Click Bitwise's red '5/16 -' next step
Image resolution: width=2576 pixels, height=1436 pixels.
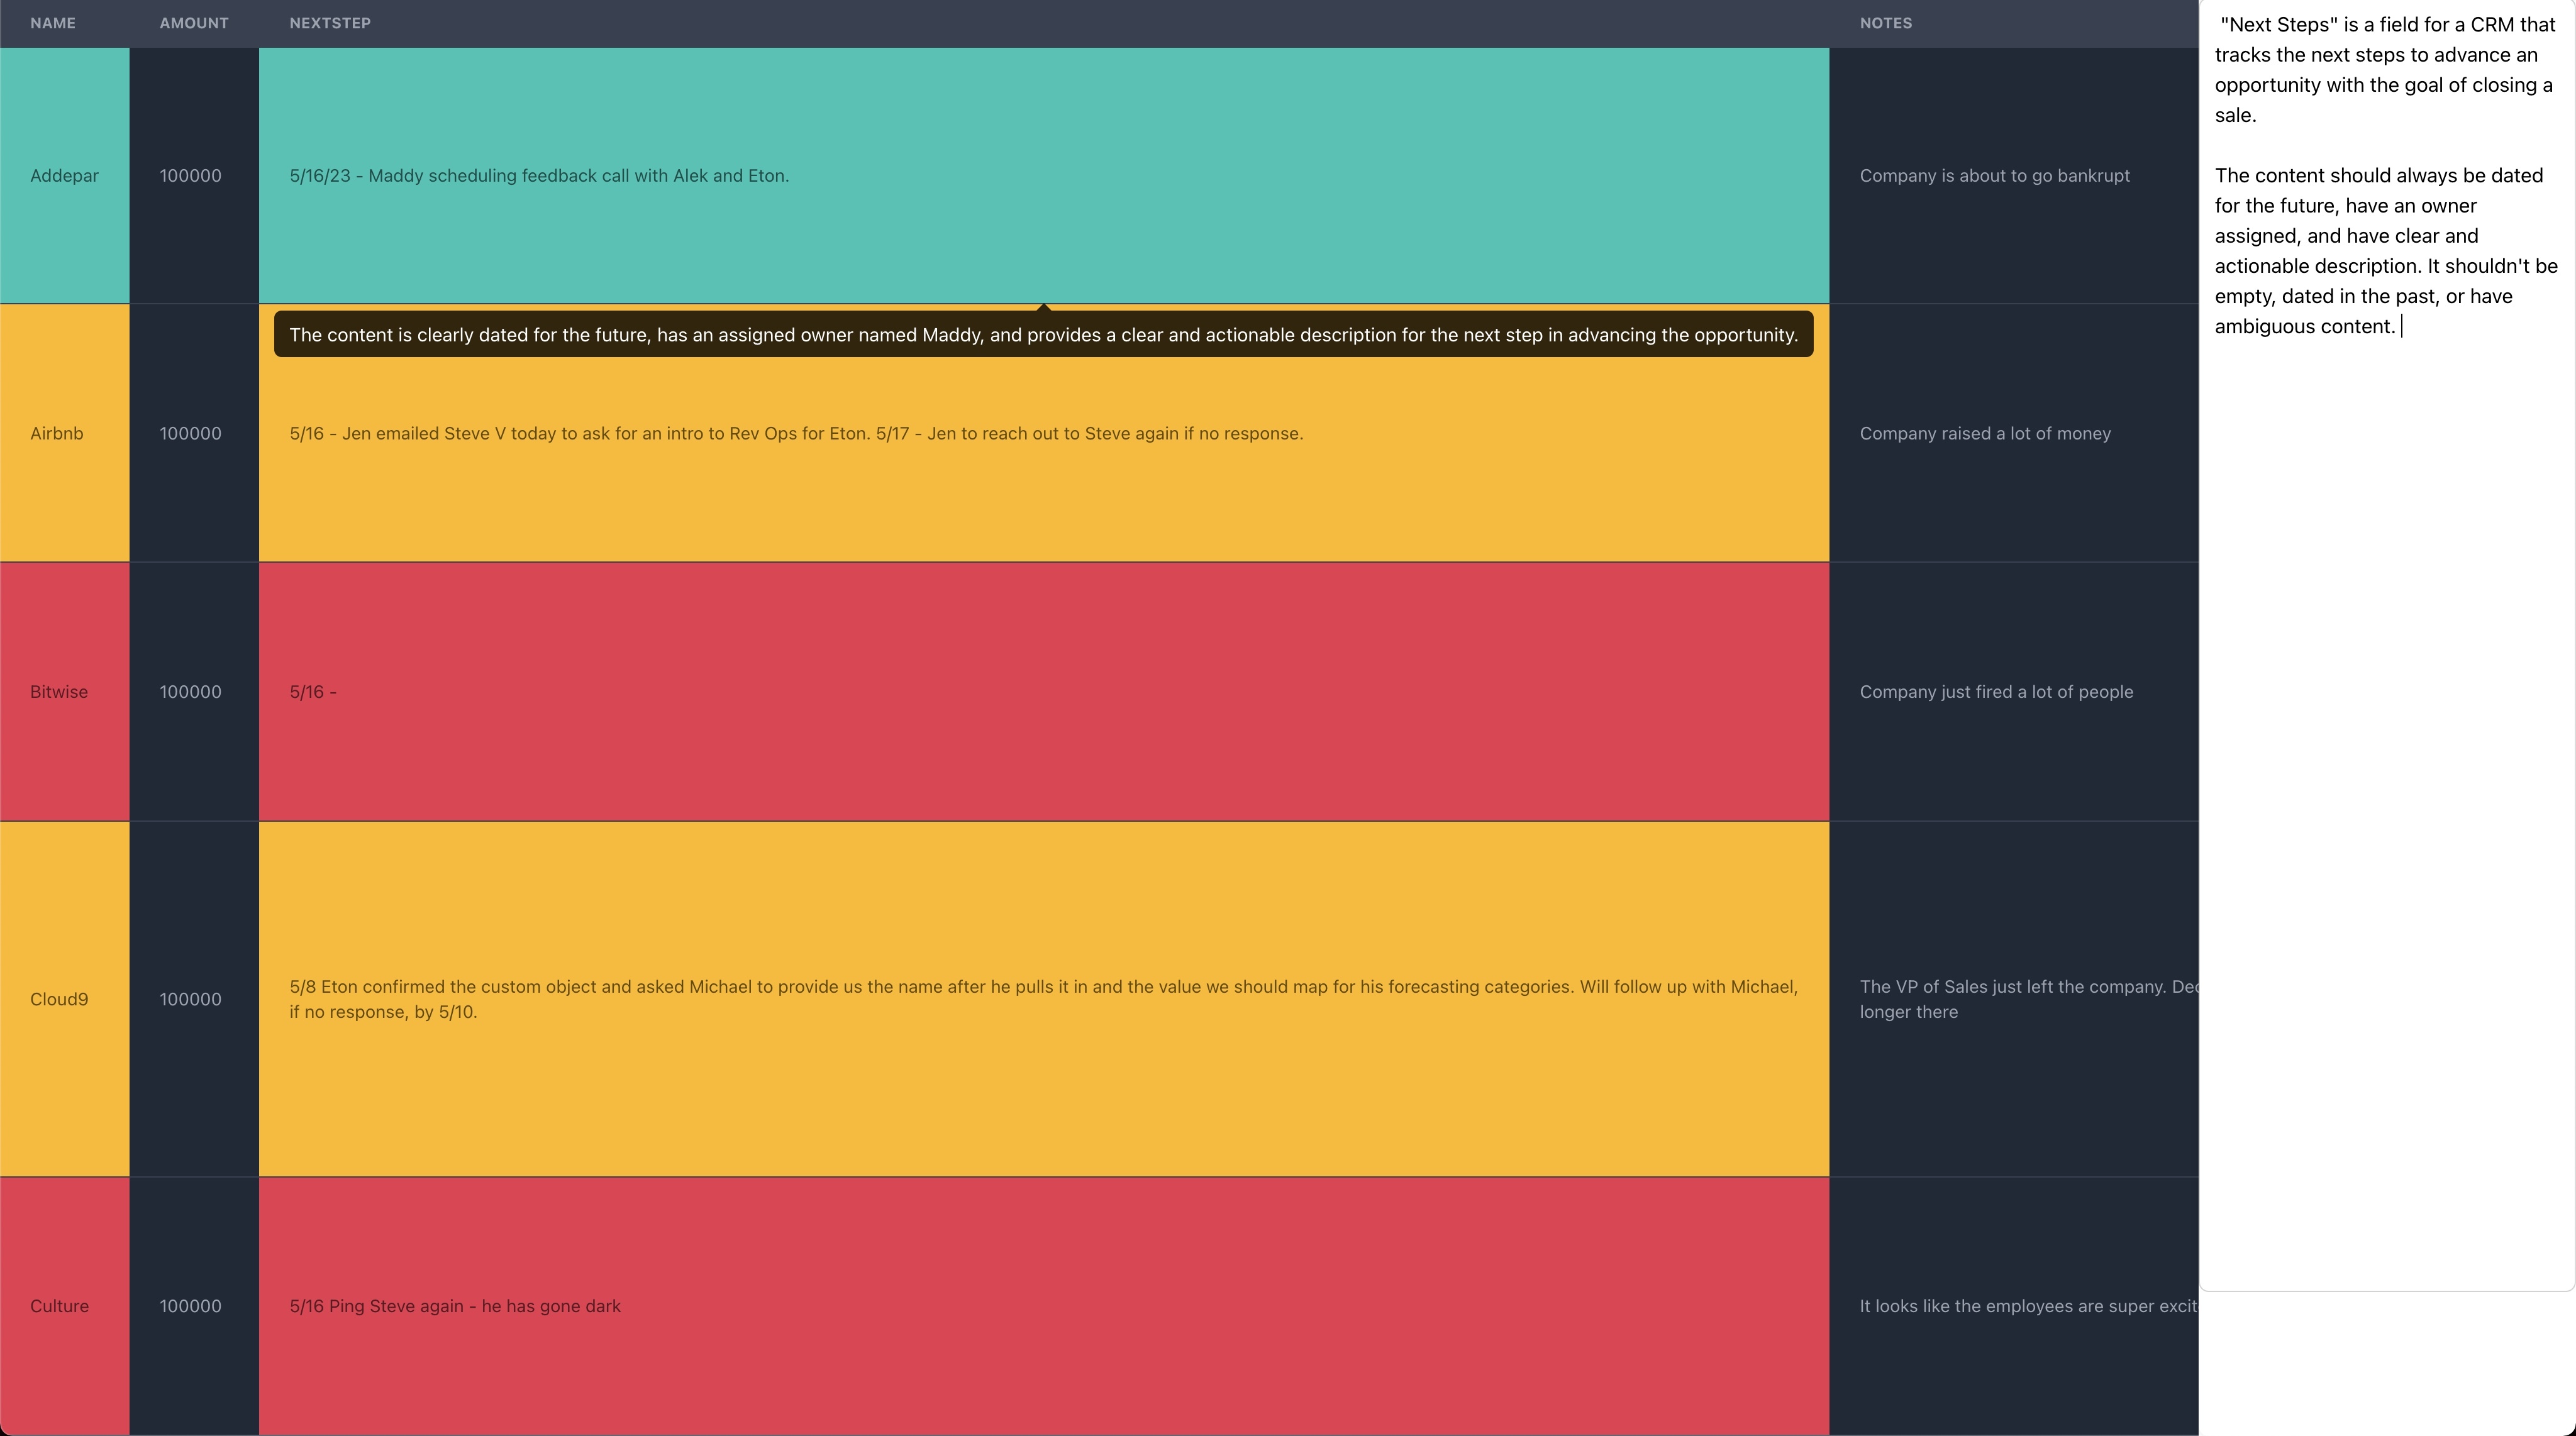(x=313, y=692)
